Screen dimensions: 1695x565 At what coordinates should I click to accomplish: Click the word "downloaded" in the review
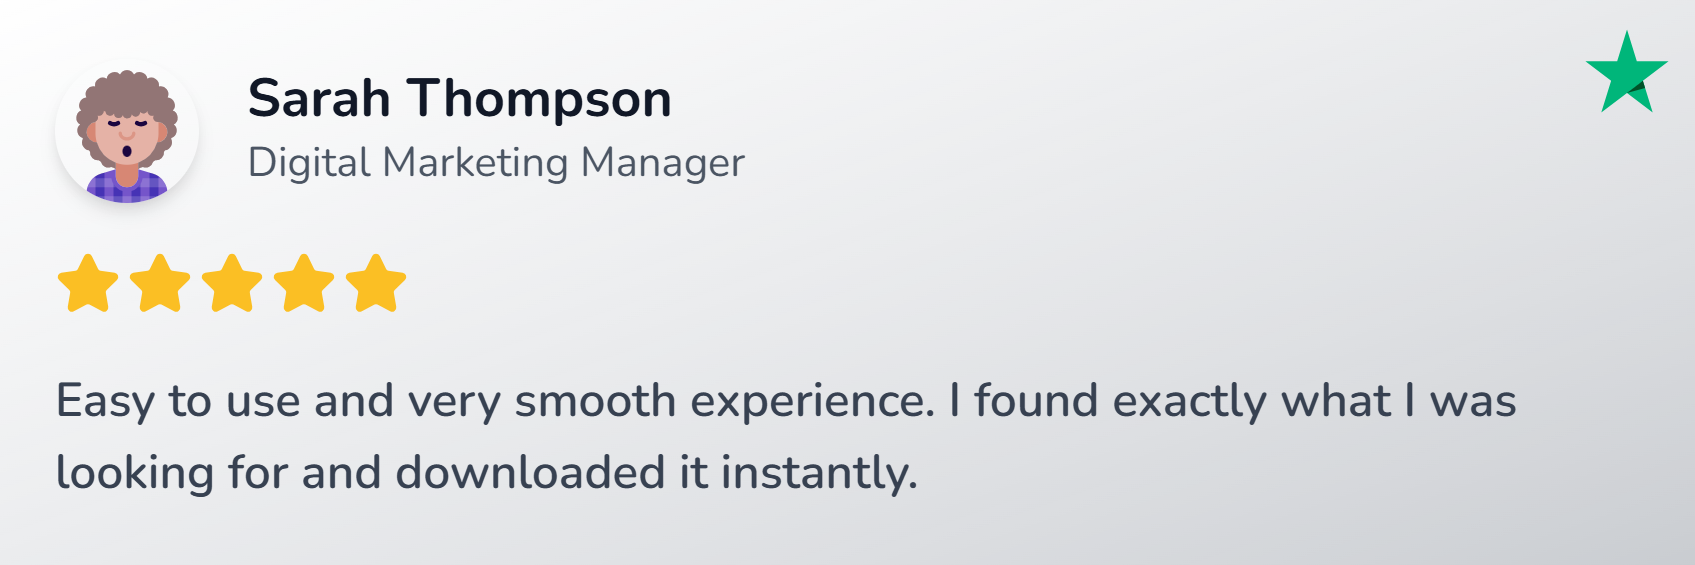point(530,472)
